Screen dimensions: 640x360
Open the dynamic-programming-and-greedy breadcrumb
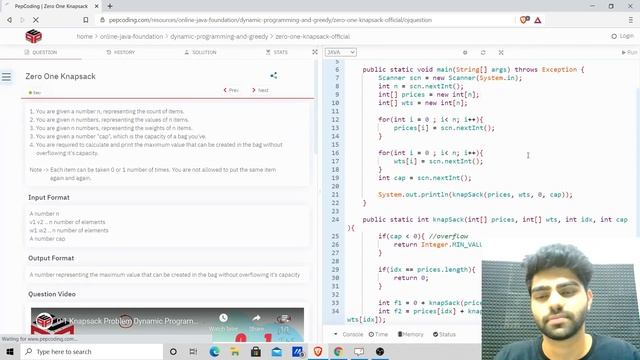click(x=219, y=36)
